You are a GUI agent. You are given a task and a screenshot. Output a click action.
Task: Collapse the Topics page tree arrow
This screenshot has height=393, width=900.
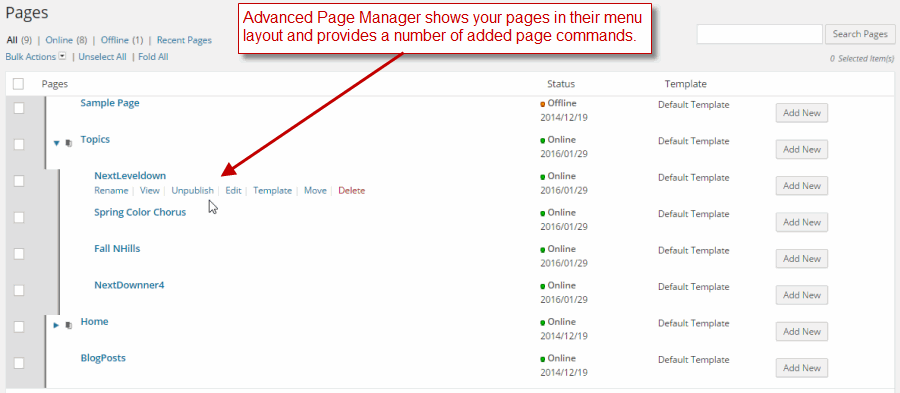(x=56, y=143)
